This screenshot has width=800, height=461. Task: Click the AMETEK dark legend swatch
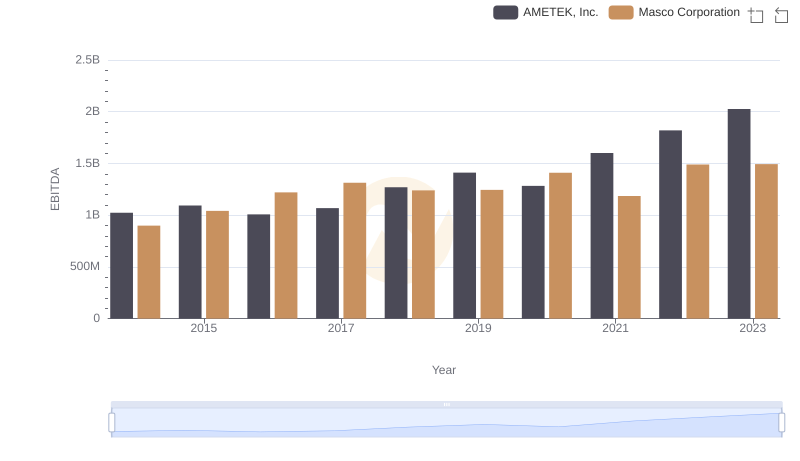(506, 12)
